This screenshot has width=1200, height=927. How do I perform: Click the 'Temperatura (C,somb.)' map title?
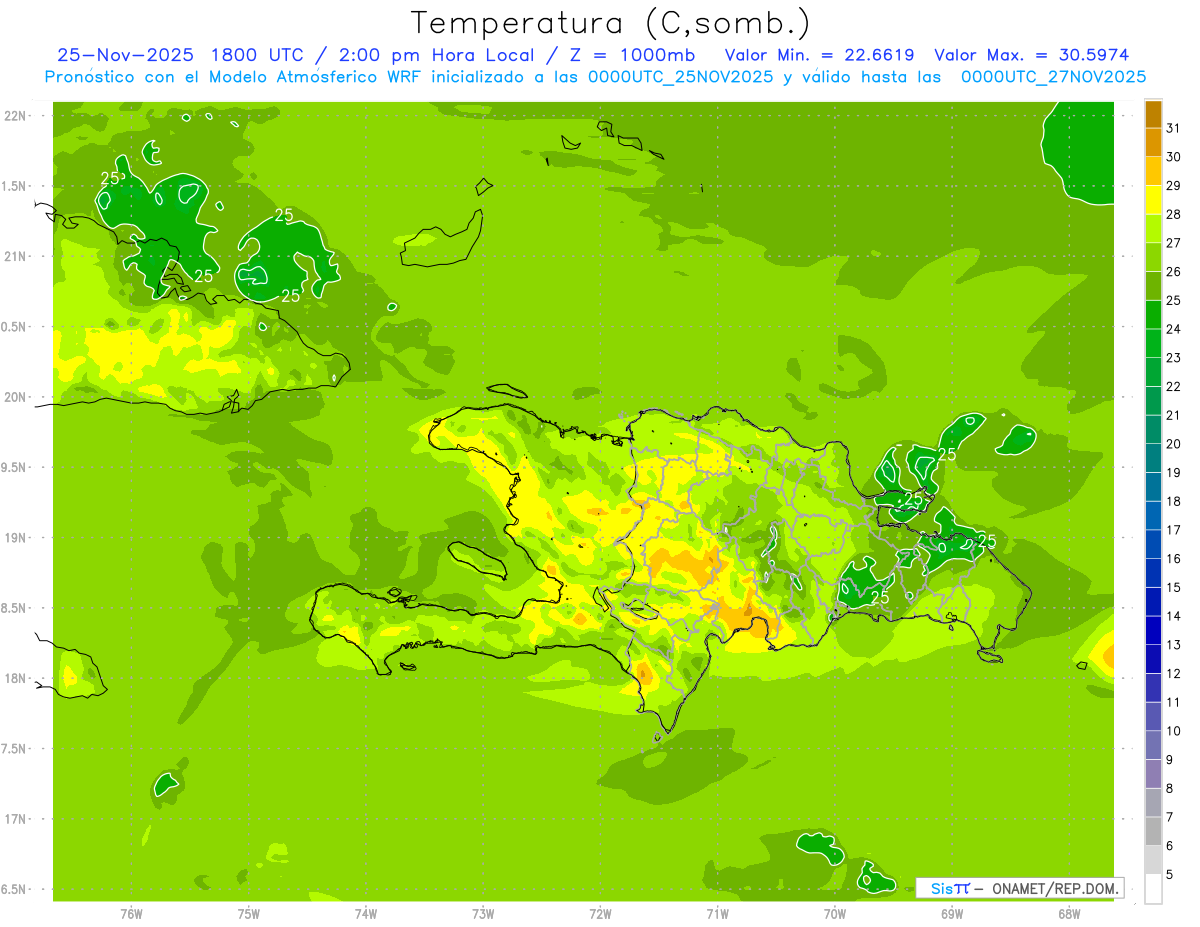[x=610, y=23]
